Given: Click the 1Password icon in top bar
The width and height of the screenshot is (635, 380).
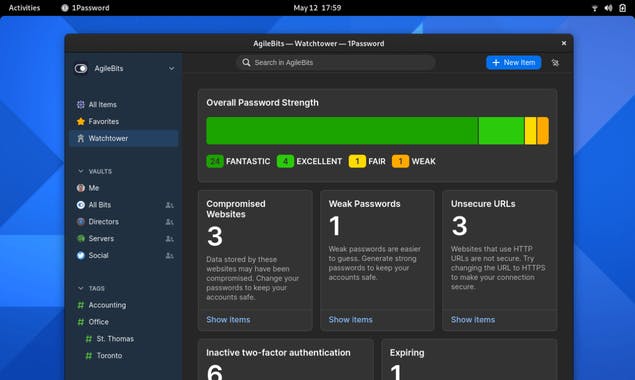Looking at the screenshot, I should [x=64, y=8].
